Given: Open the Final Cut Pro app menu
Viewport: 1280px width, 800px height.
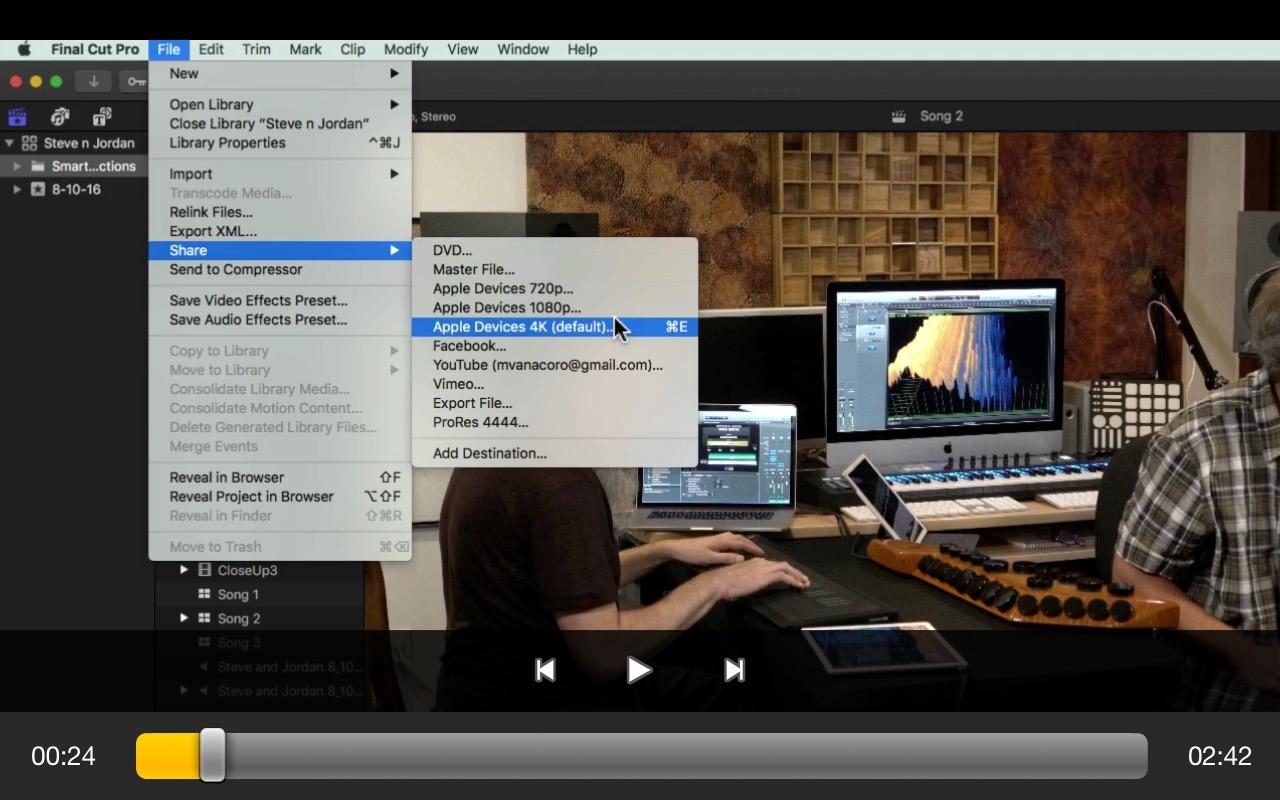Looking at the screenshot, I should 95,49.
